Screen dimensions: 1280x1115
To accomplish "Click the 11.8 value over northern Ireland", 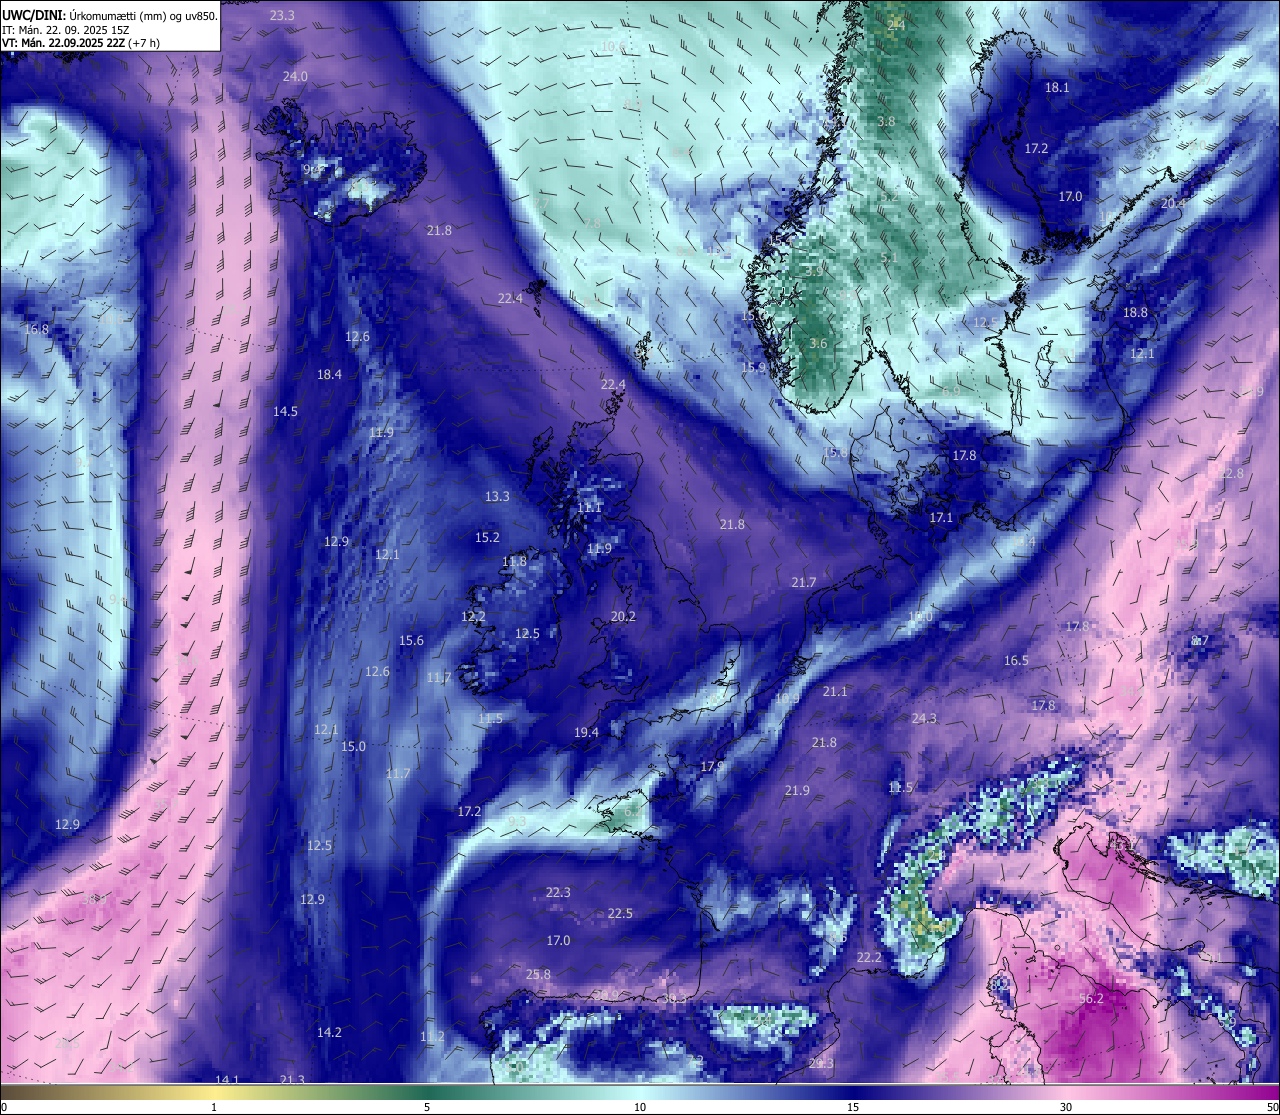I will [x=514, y=561].
